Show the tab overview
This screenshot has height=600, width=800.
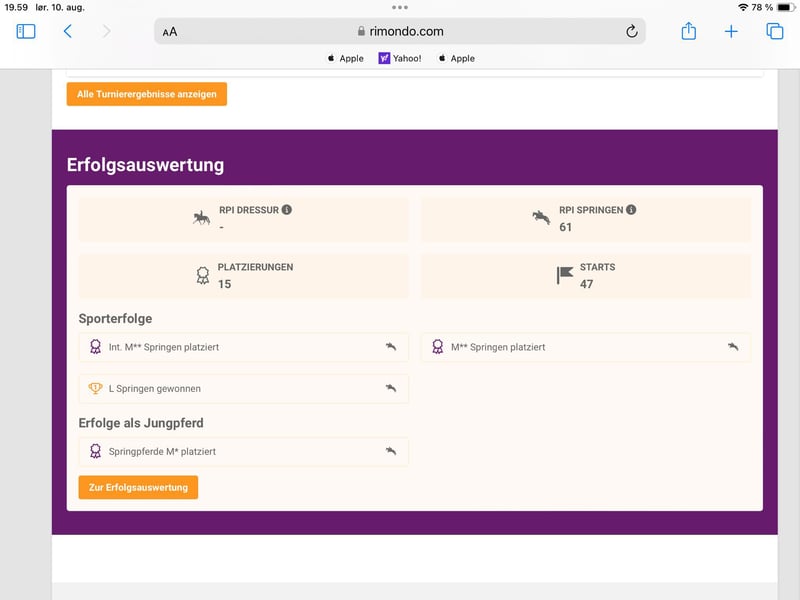[774, 31]
